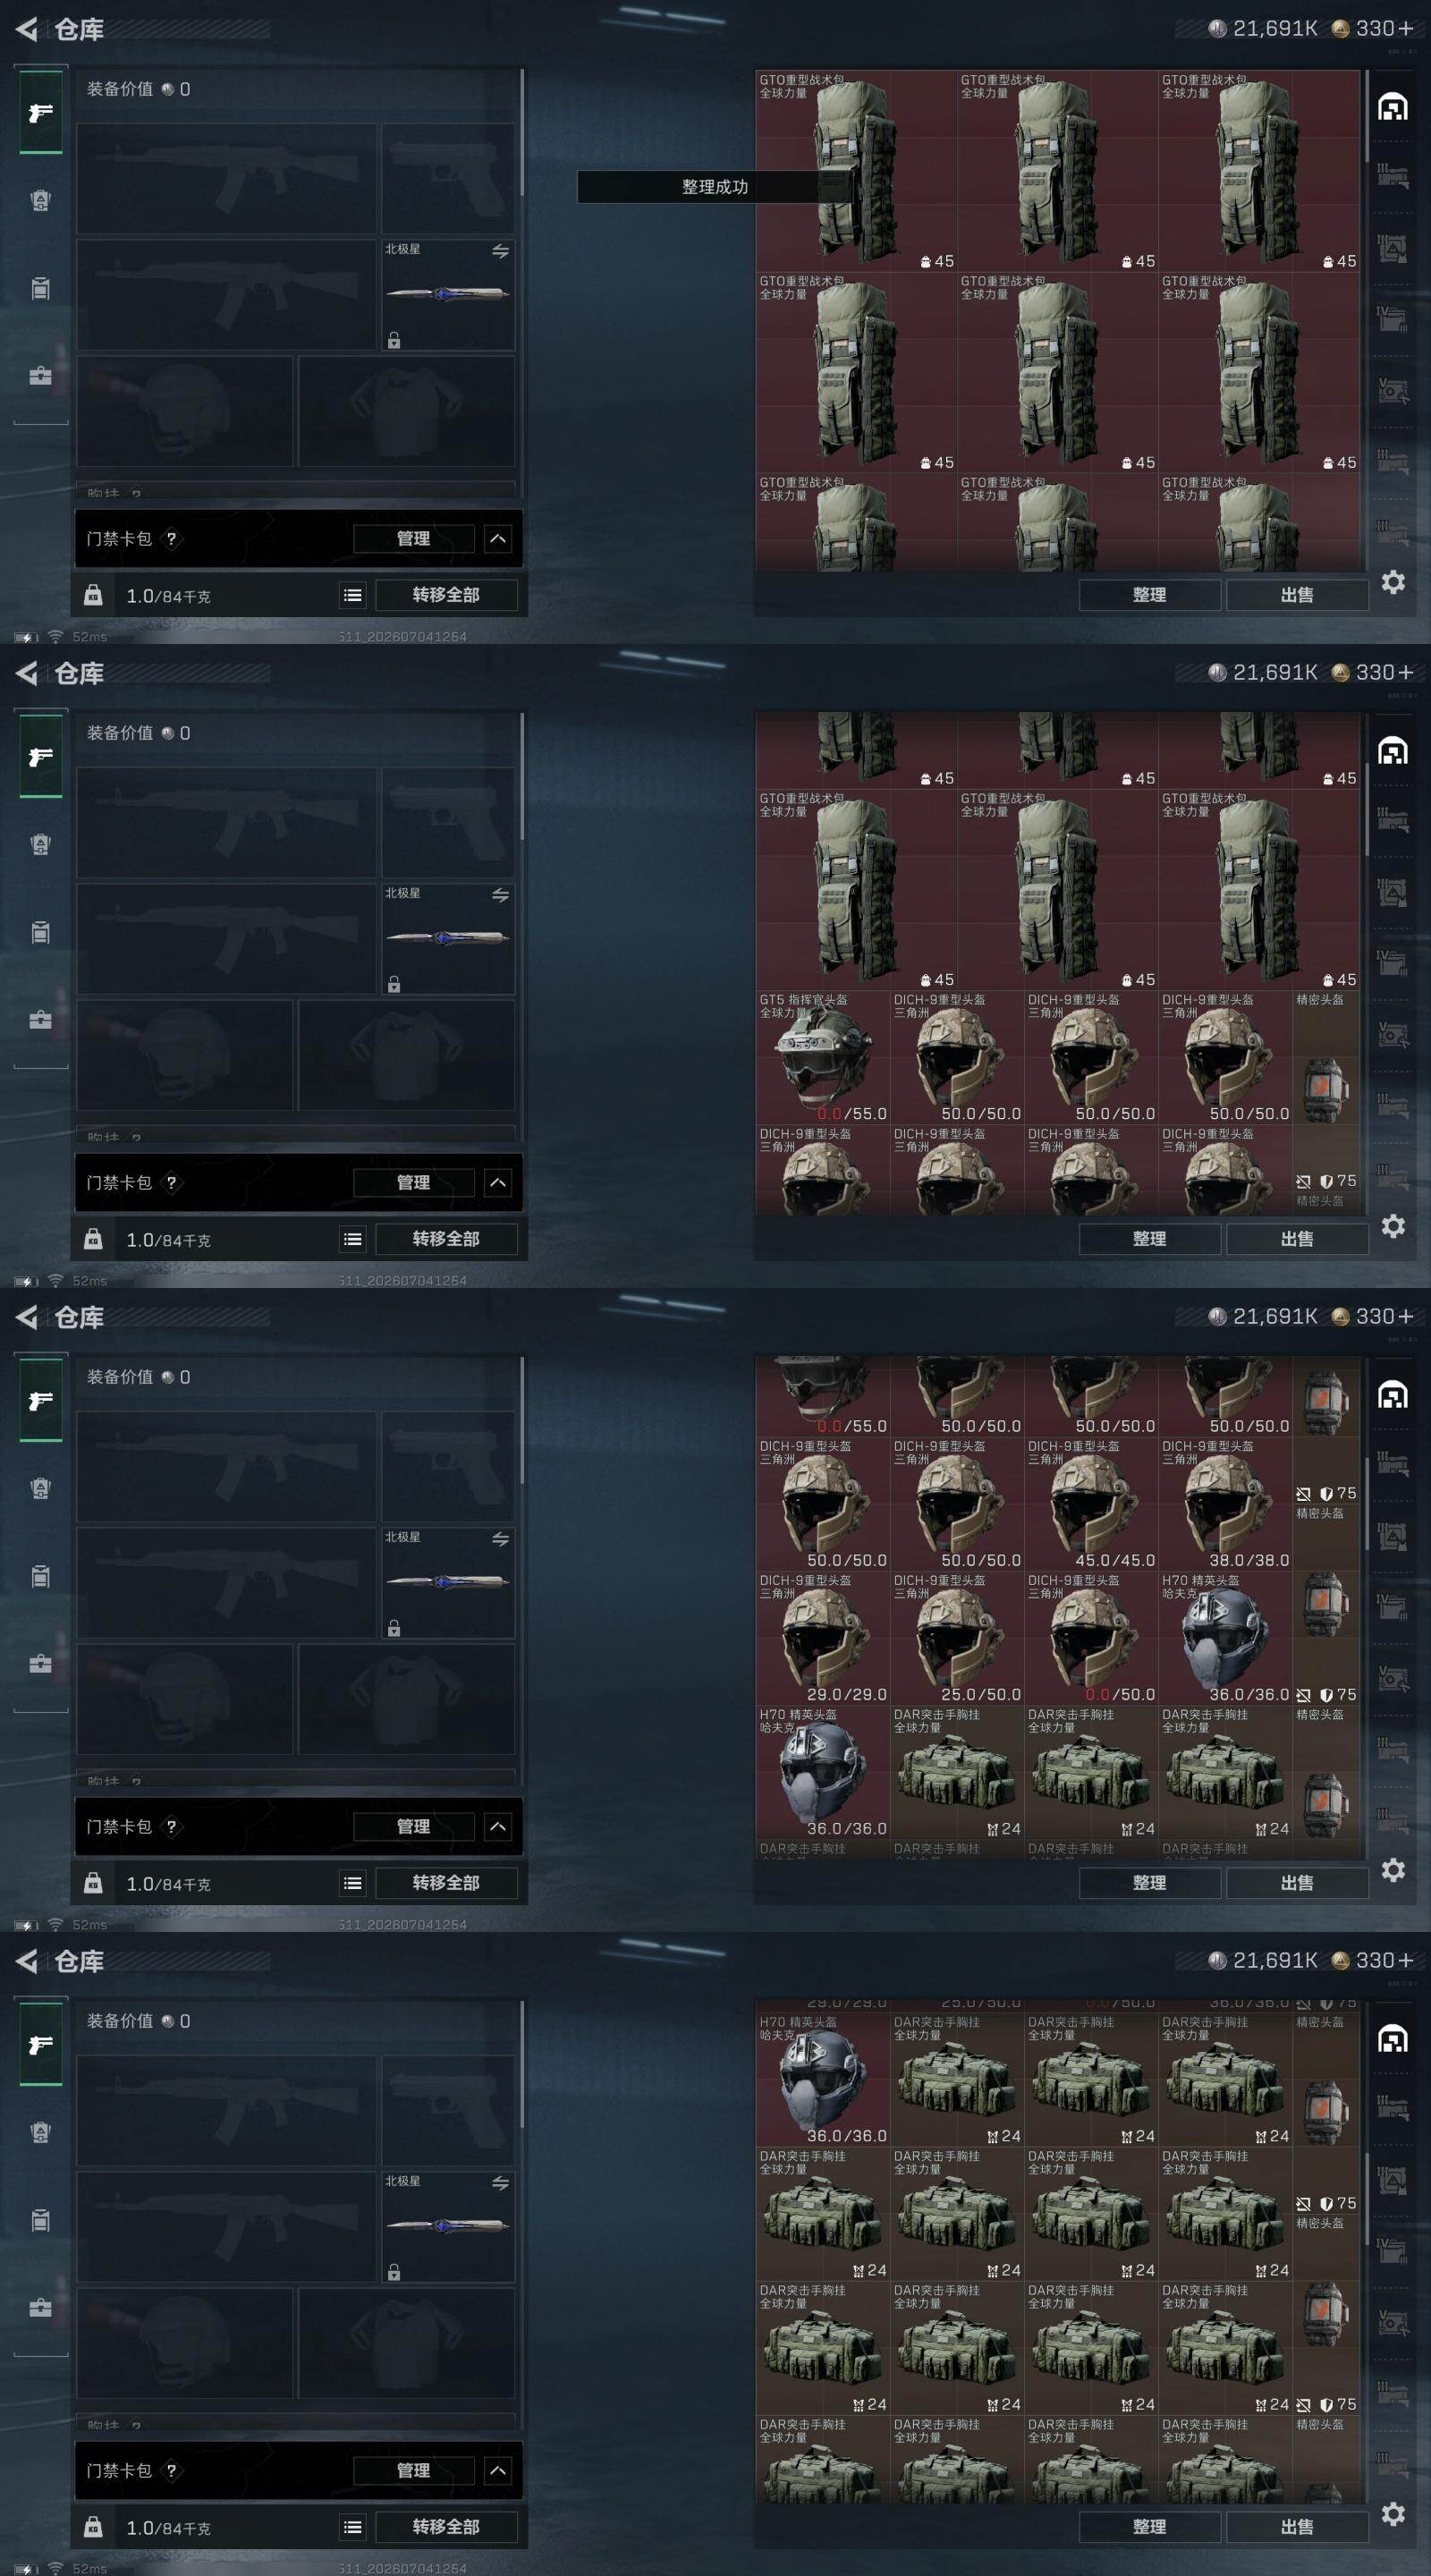
Task: Click swap arrows on 北极星 in second screenshot
Action: pos(500,896)
